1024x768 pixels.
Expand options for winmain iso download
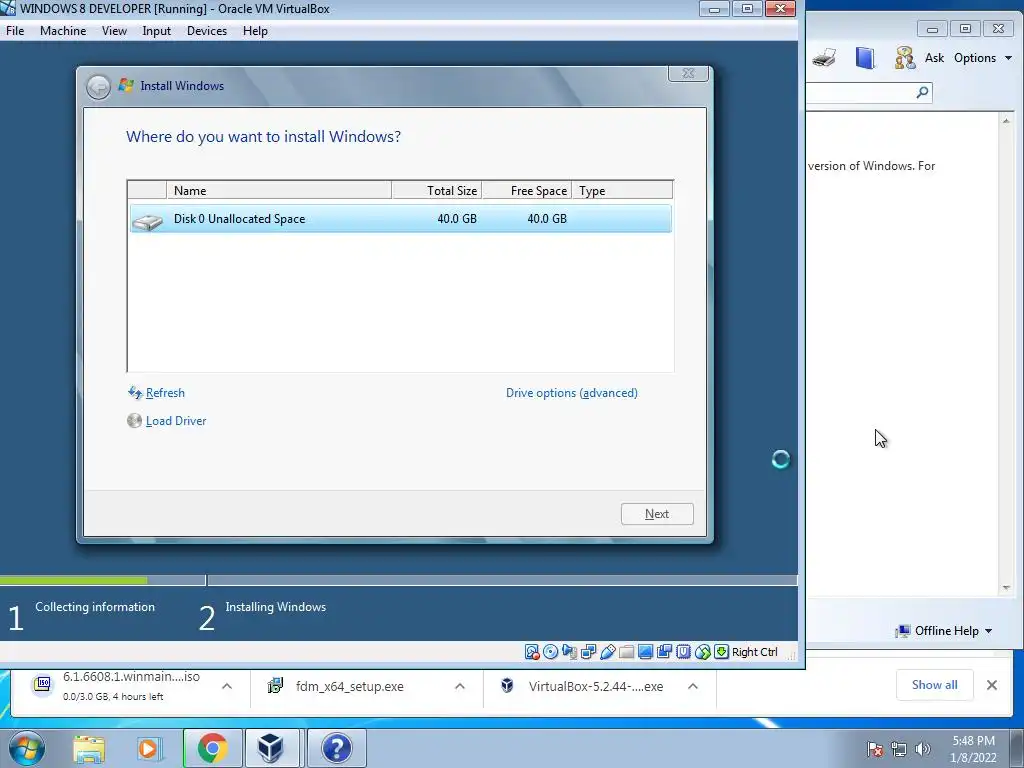[x=227, y=686]
